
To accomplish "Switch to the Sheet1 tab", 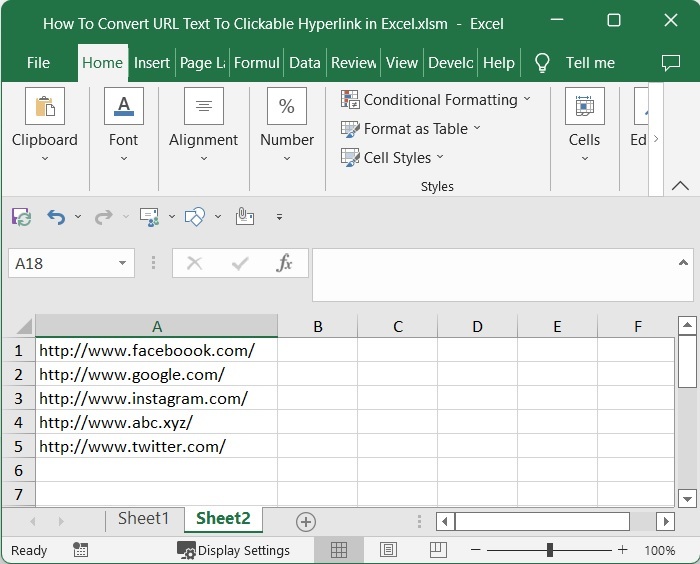I will (144, 518).
